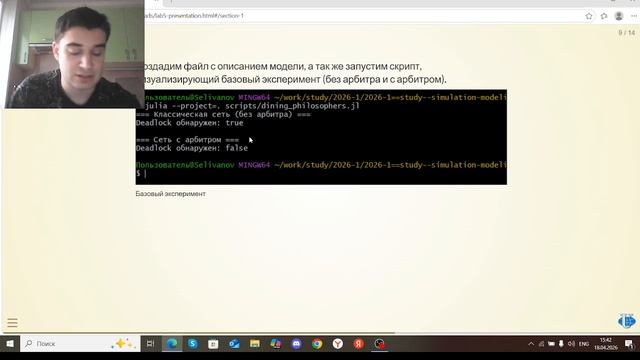Click the line '=== Сеть с арбитром ==='
Screen dimensions: 640x360
coord(188,140)
